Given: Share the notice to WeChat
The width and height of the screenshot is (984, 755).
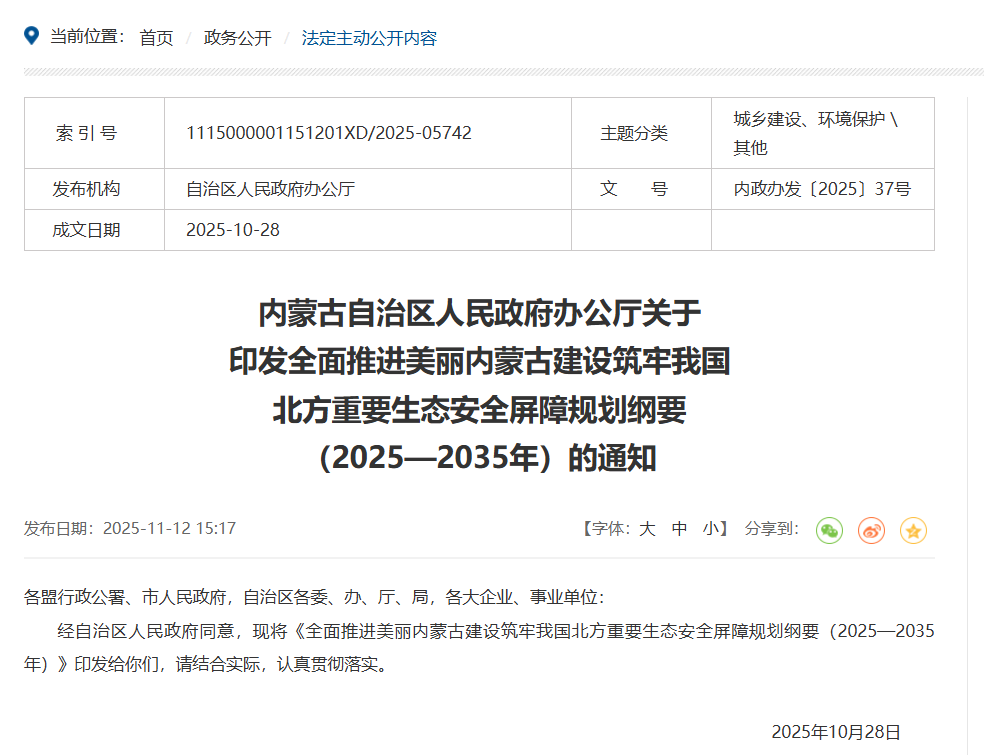Looking at the screenshot, I should click(x=829, y=530).
